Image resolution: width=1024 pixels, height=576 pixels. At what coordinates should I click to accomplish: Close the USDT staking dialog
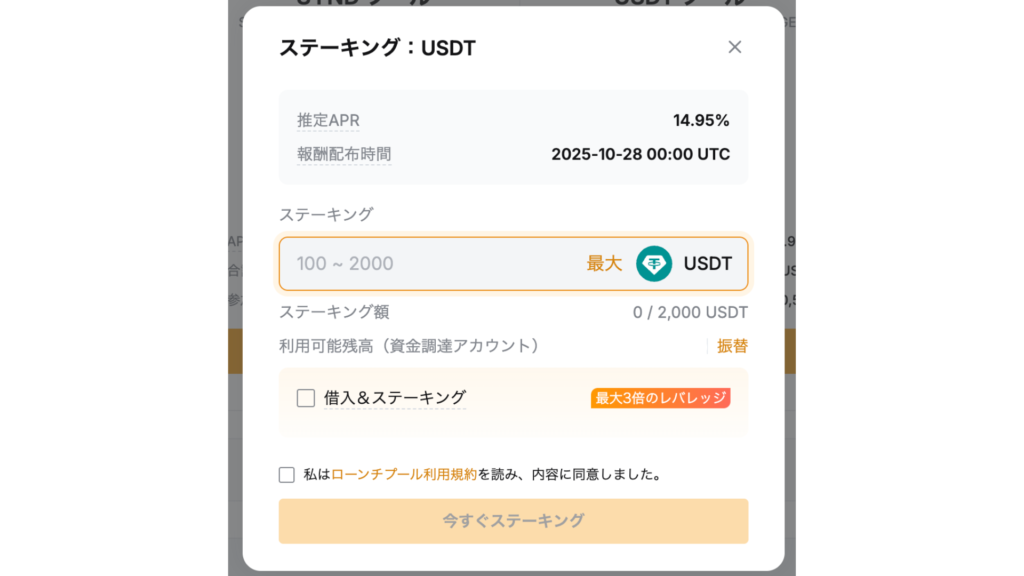(x=735, y=47)
